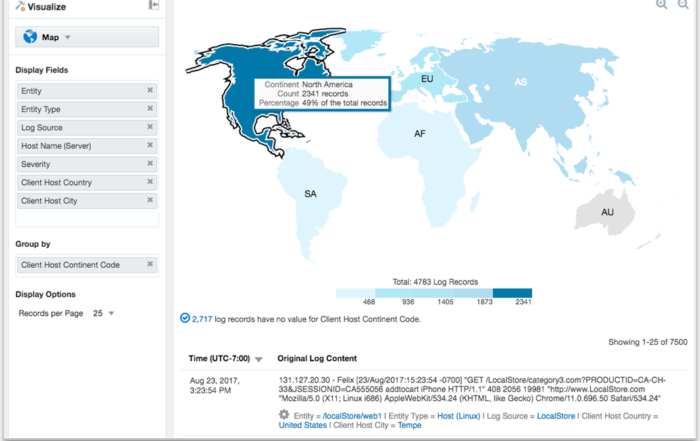Select the Entity field chip
Image resolution: width=700 pixels, height=441 pixels.
[x=87, y=91]
